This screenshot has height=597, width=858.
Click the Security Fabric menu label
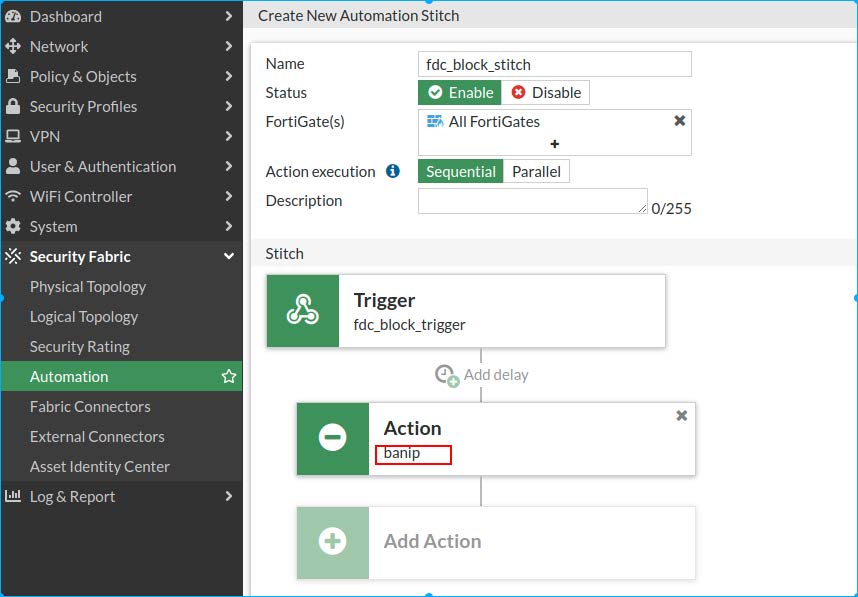[x=80, y=256]
